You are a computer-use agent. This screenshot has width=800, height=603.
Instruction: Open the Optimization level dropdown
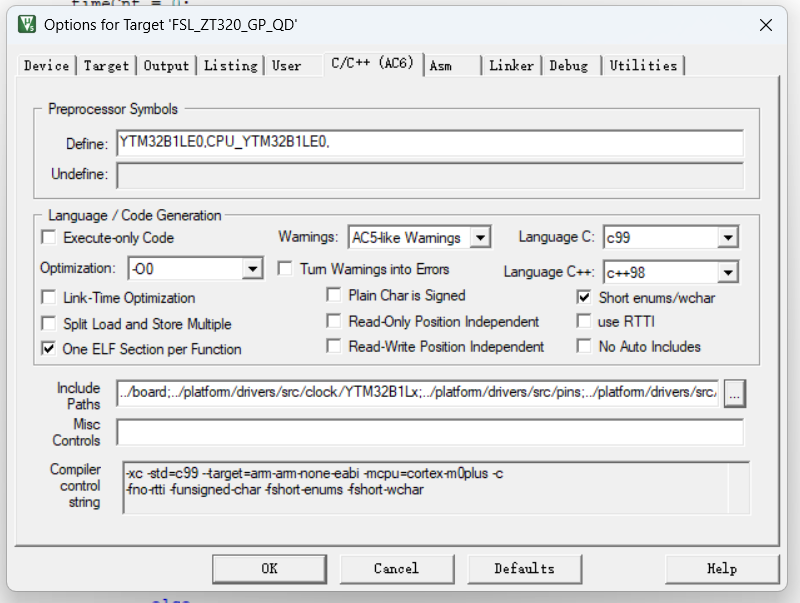click(252, 269)
